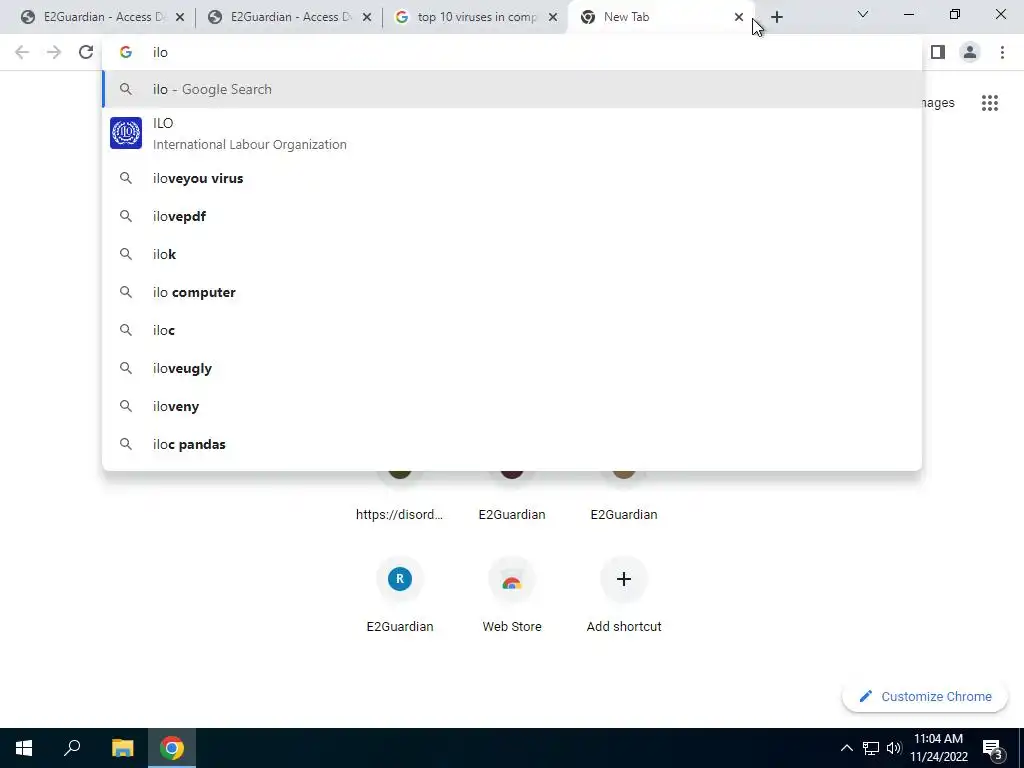
Task: Open the profile avatar menu
Action: coord(970,52)
